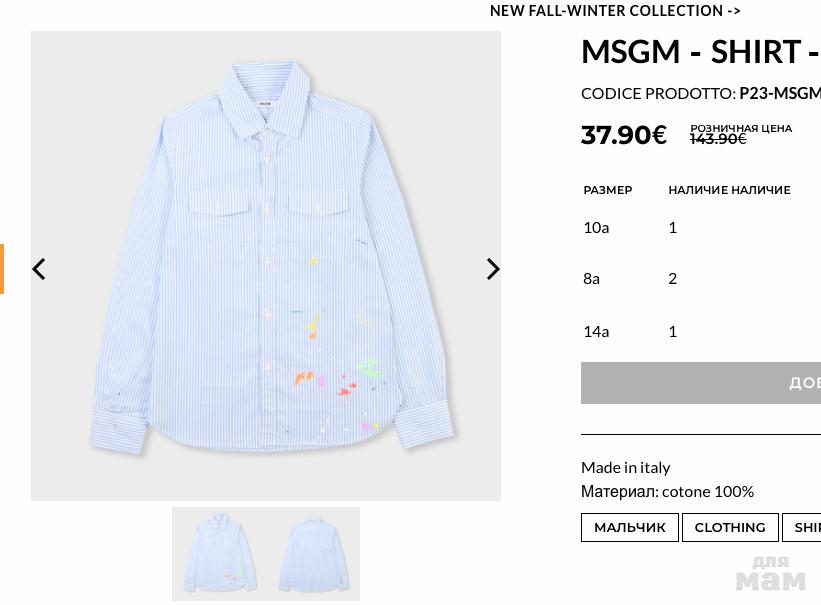Open the New Fall-Winter Collection link
This screenshot has height=605, width=821.
click(x=615, y=11)
